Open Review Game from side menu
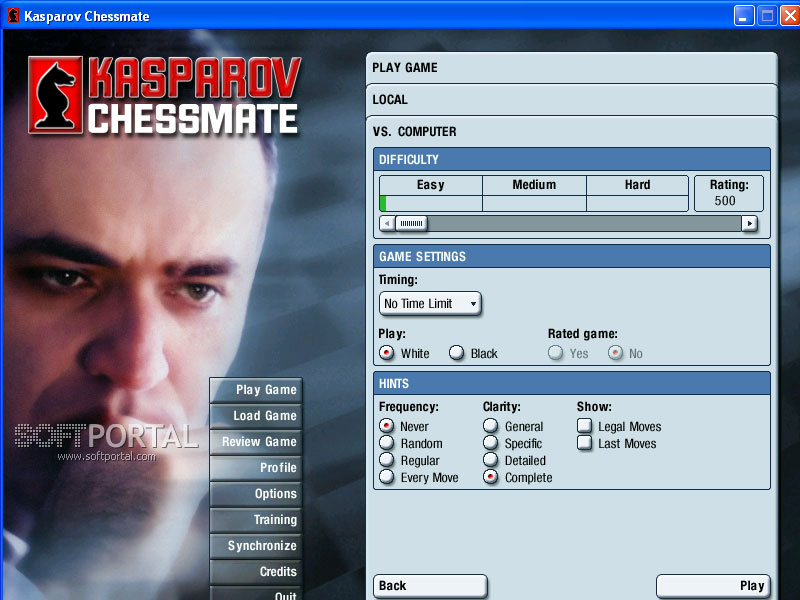800x600 pixels. pos(256,442)
